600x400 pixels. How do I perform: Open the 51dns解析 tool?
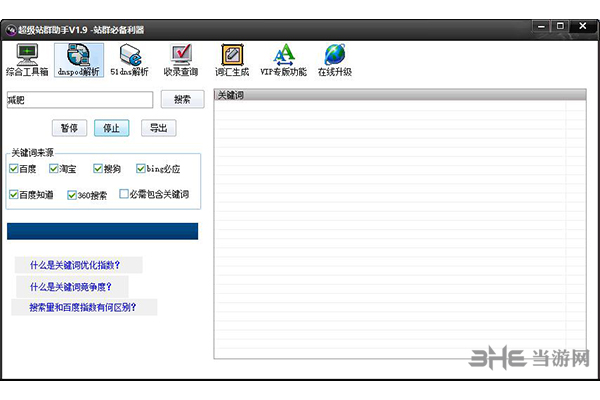[x=129, y=59]
